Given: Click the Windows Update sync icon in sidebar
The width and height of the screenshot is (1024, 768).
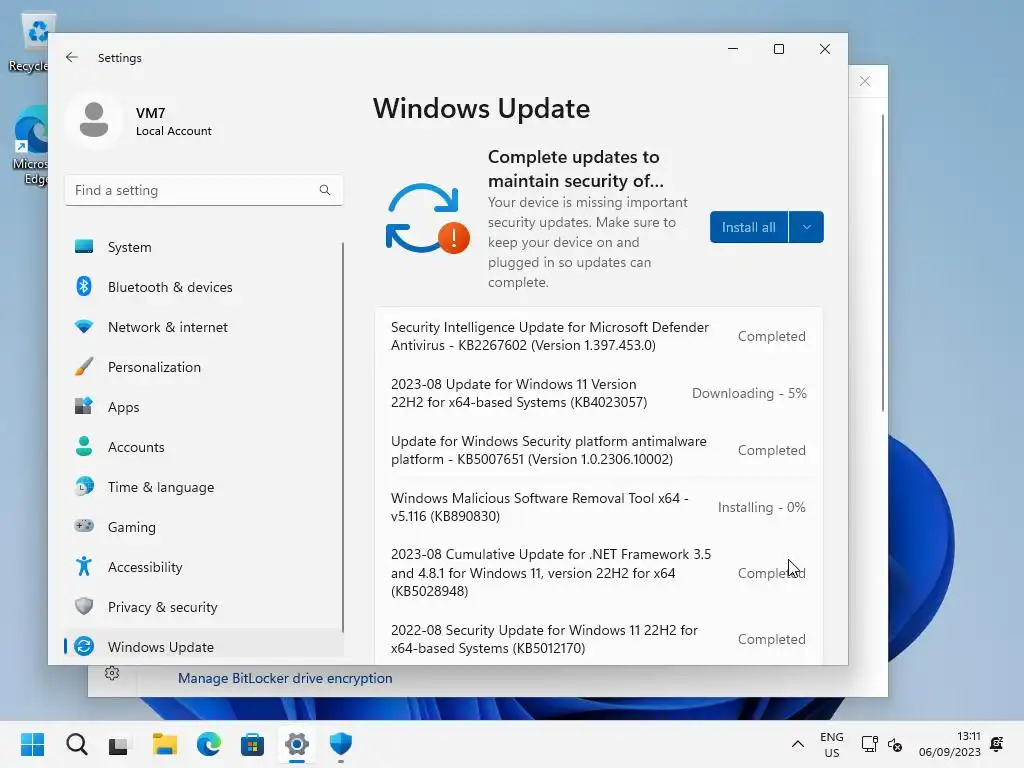Looking at the screenshot, I should click(x=84, y=646).
